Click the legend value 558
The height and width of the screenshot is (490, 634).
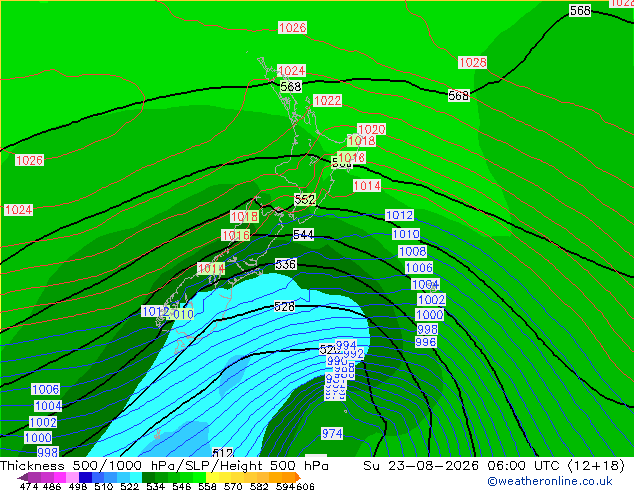coord(207,486)
